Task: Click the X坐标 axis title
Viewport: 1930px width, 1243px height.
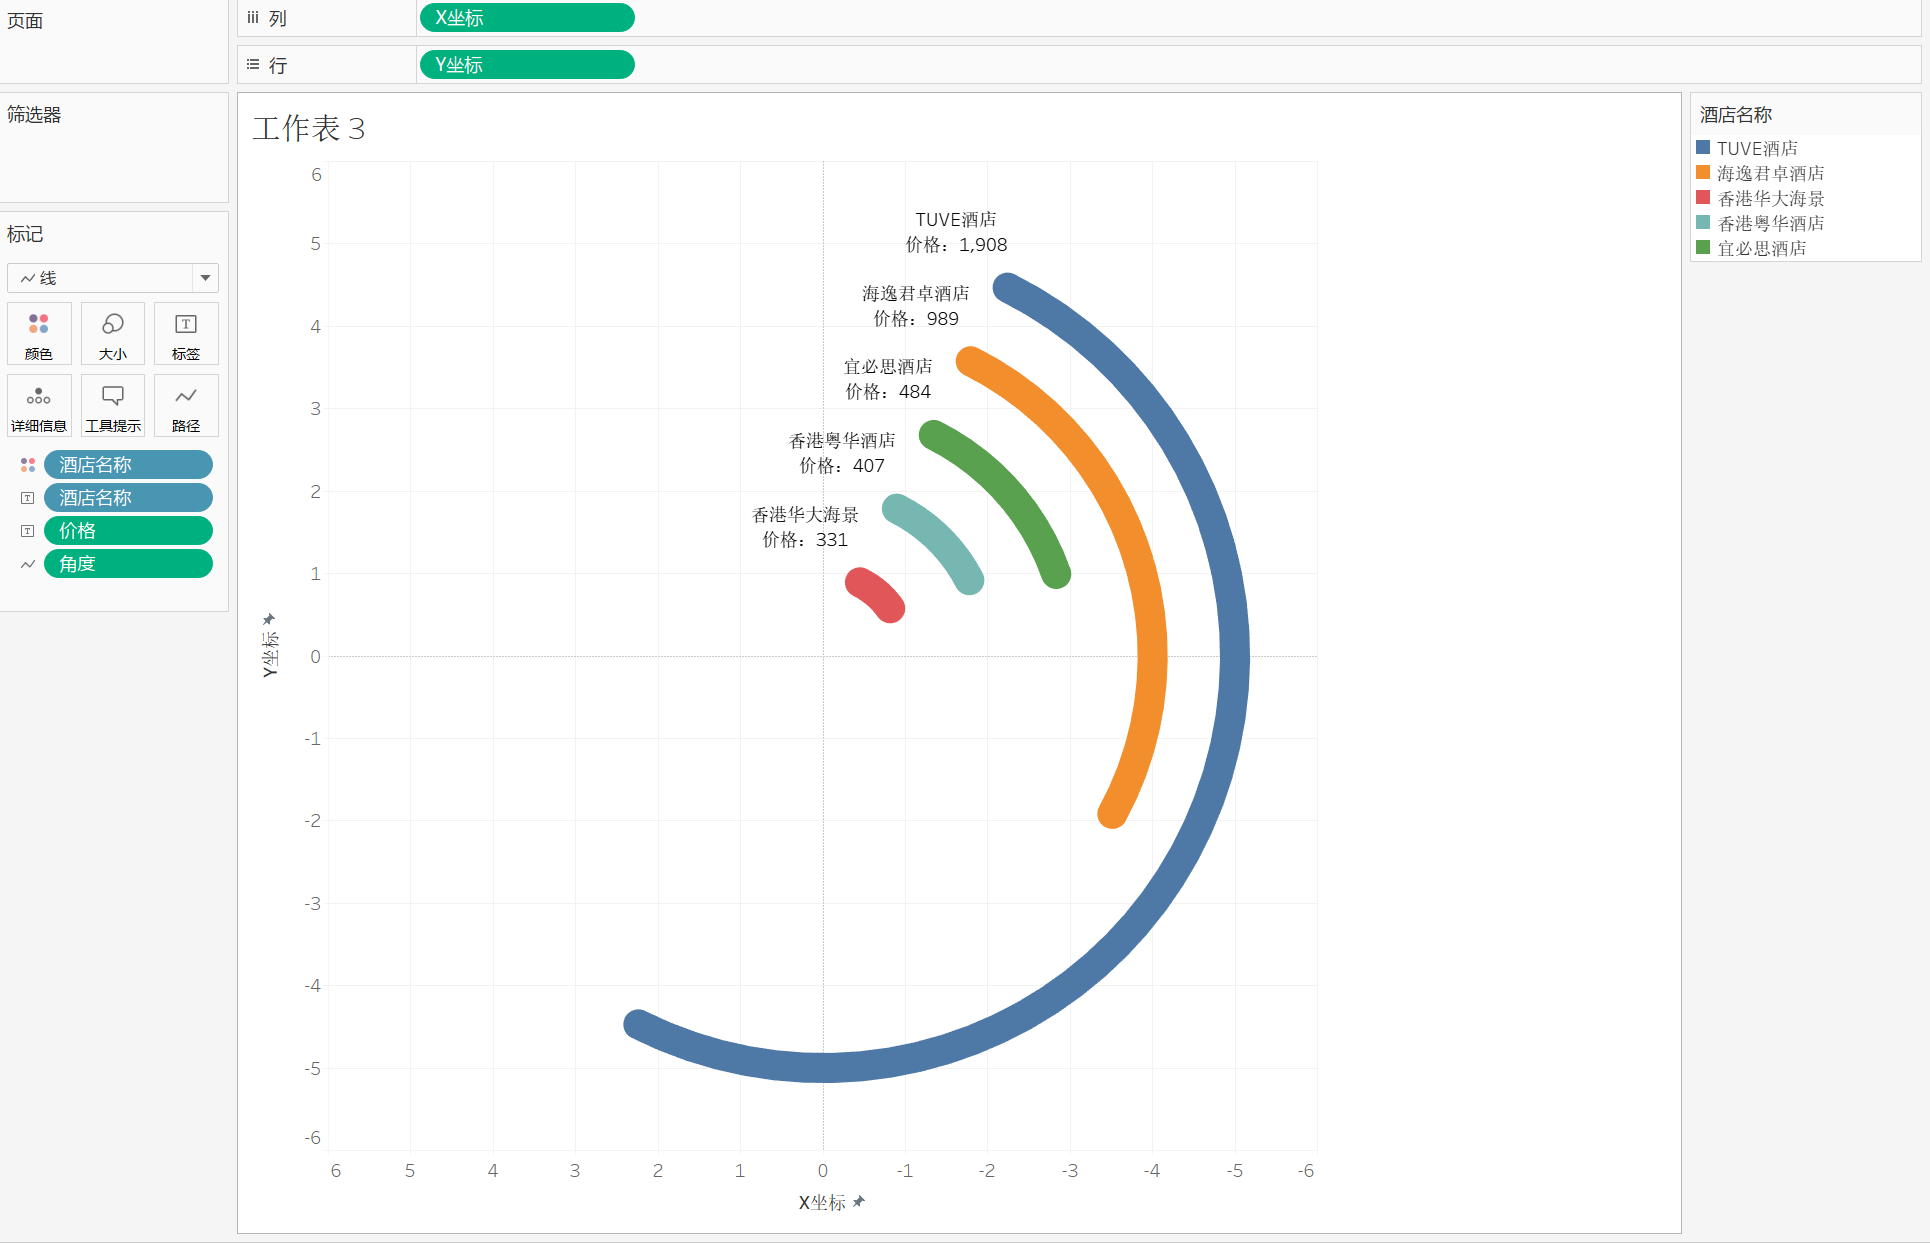Action: coord(822,1202)
